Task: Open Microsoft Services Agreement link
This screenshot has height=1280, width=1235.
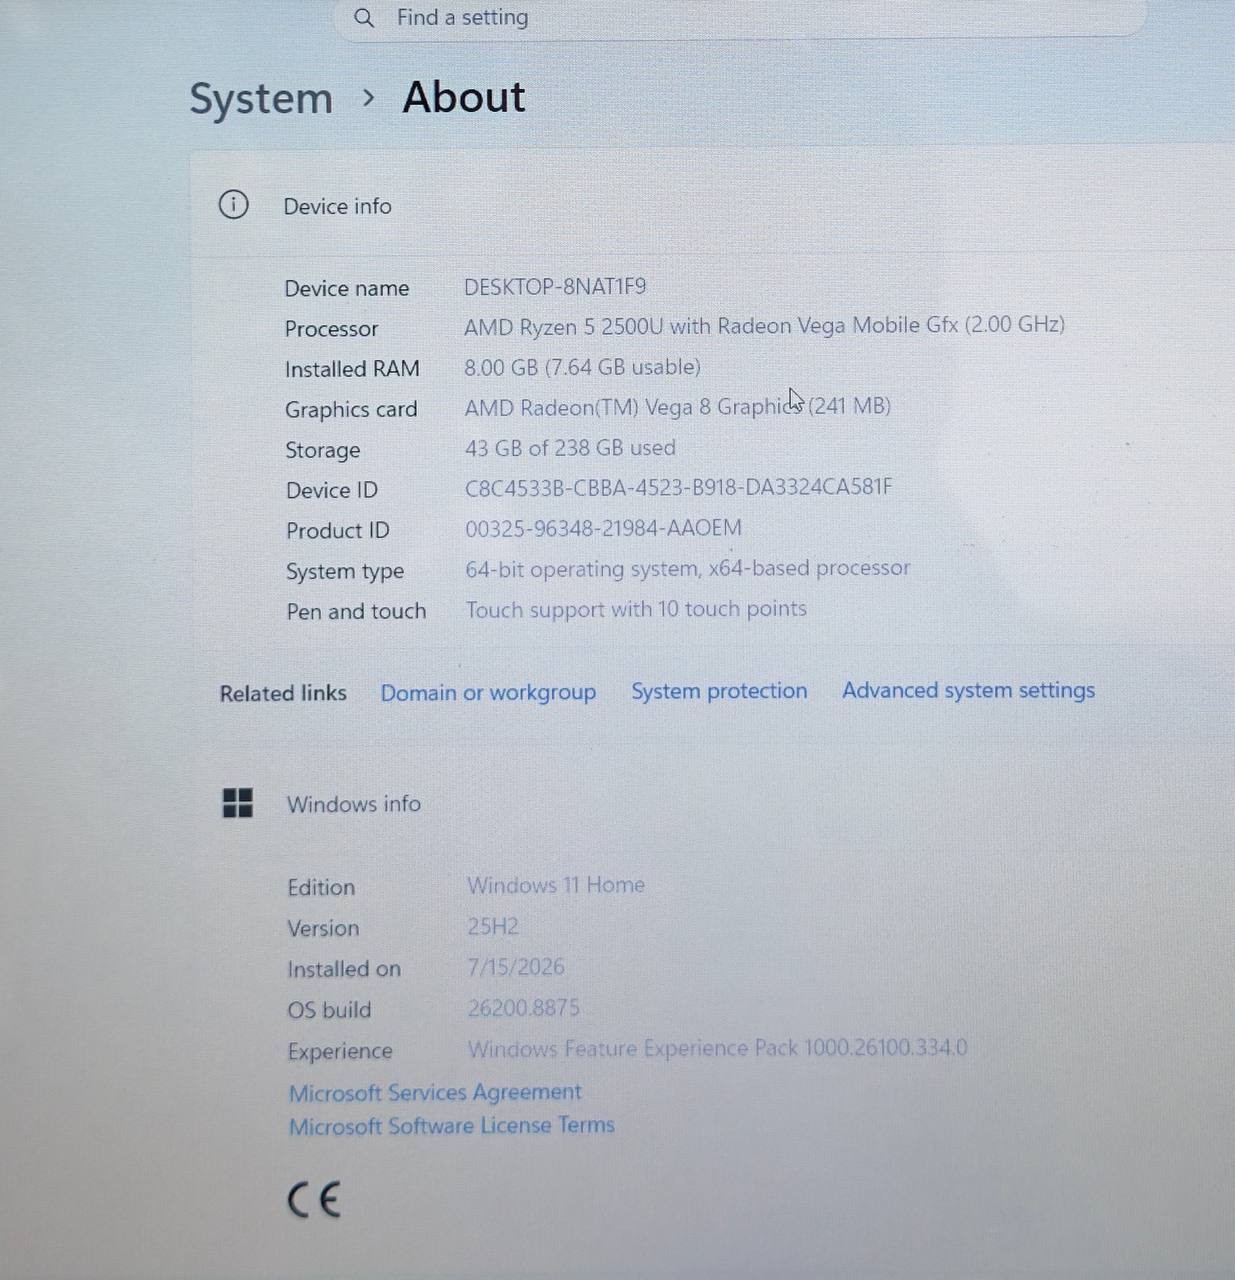Action: click(x=435, y=1093)
